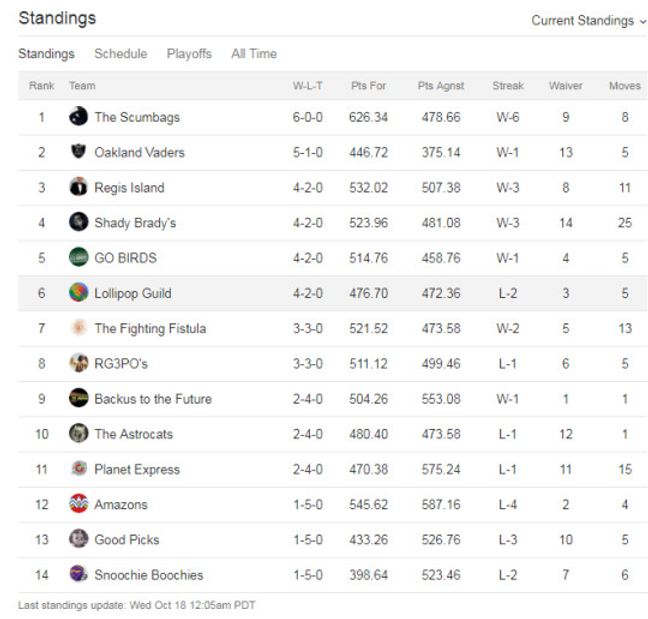The width and height of the screenshot is (648, 619).
Task: Open Backus to the Future team page
Action: (153, 399)
